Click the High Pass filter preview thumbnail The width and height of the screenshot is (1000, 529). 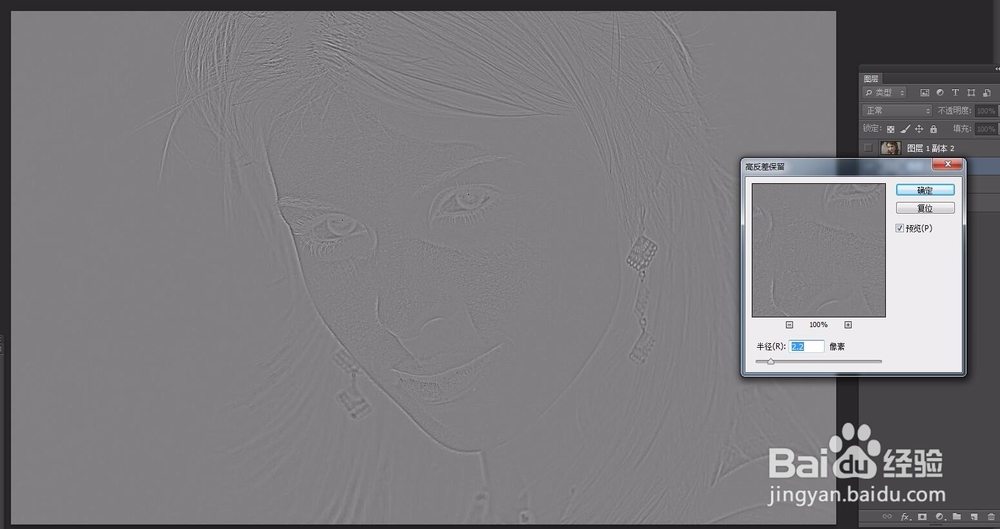pyautogui.click(x=818, y=250)
